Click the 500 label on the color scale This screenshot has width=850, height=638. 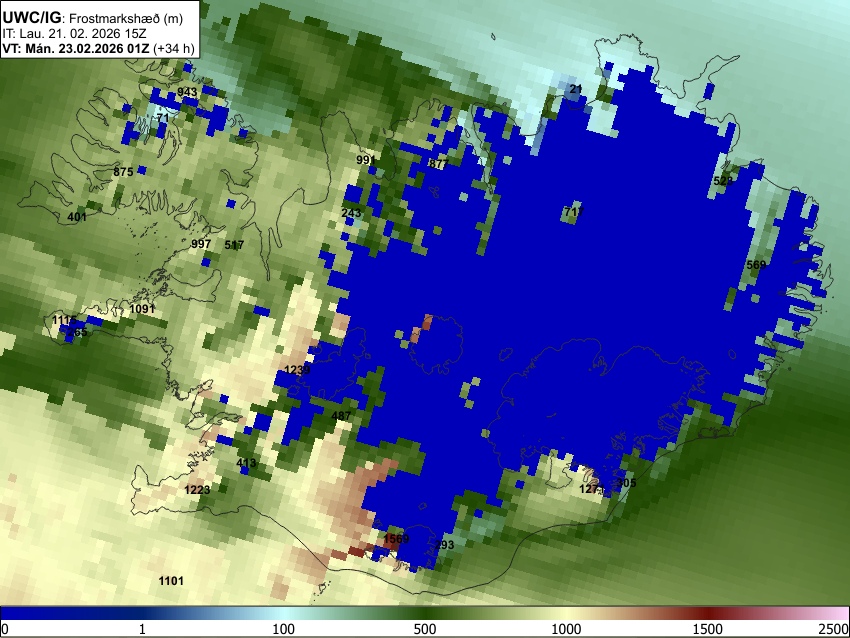[425, 629]
